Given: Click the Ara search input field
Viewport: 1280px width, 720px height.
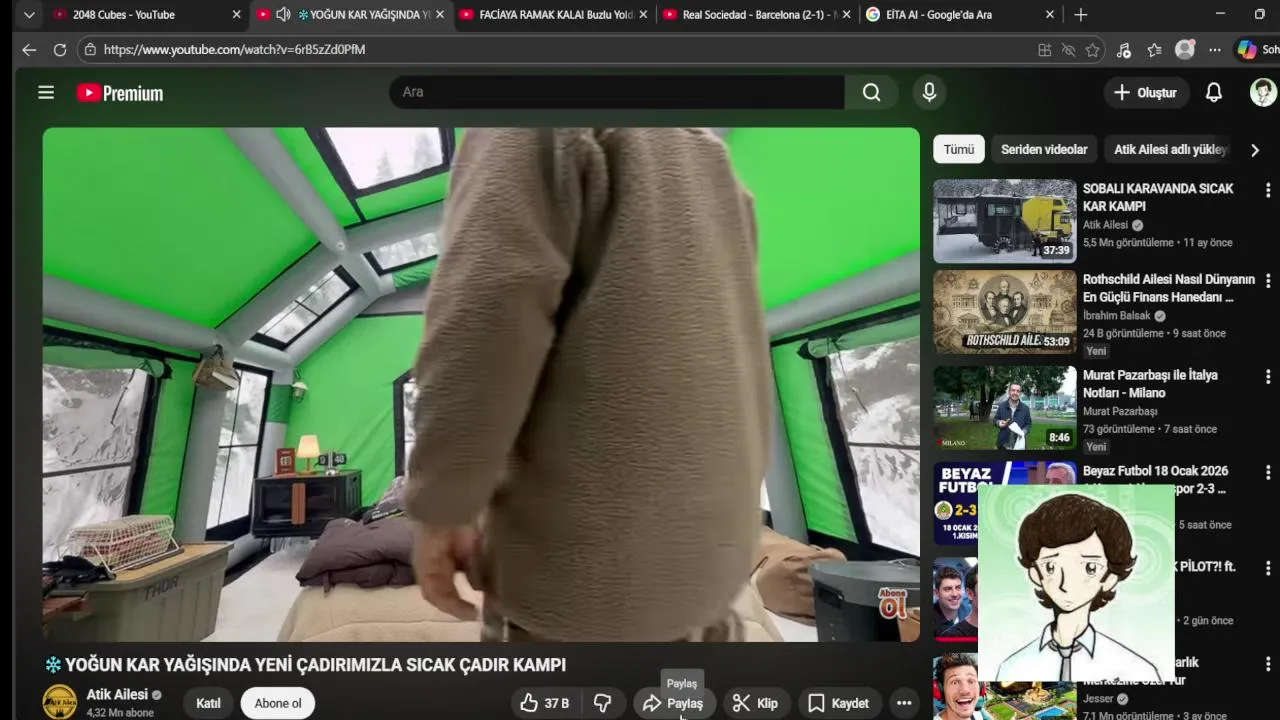Looking at the screenshot, I should tap(617, 92).
